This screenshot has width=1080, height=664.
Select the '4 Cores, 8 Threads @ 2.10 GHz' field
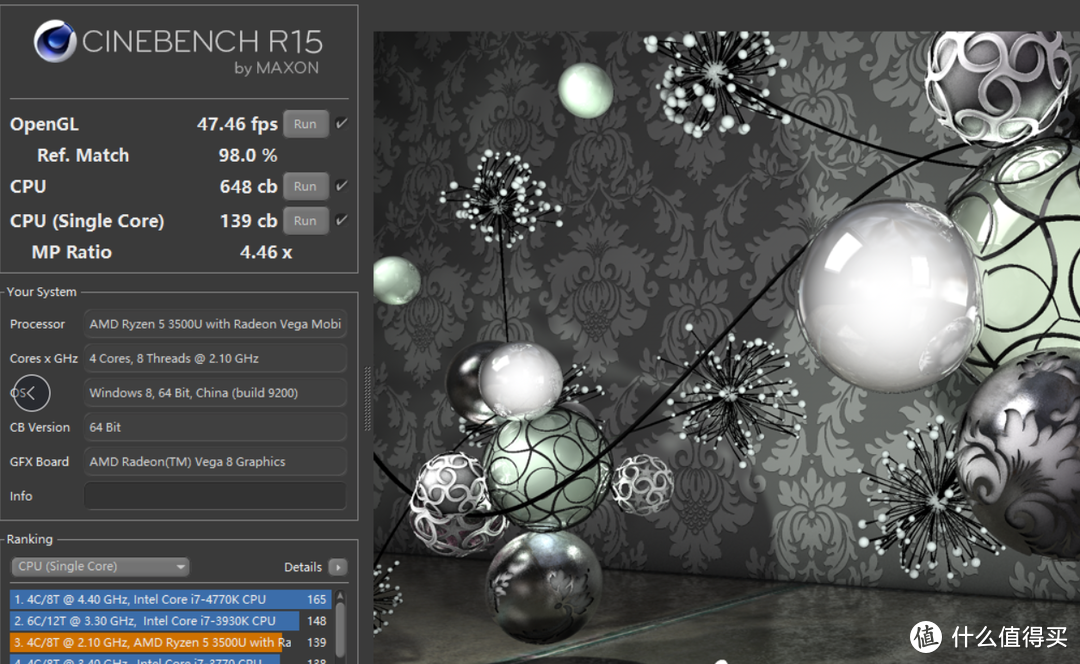pos(215,358)
